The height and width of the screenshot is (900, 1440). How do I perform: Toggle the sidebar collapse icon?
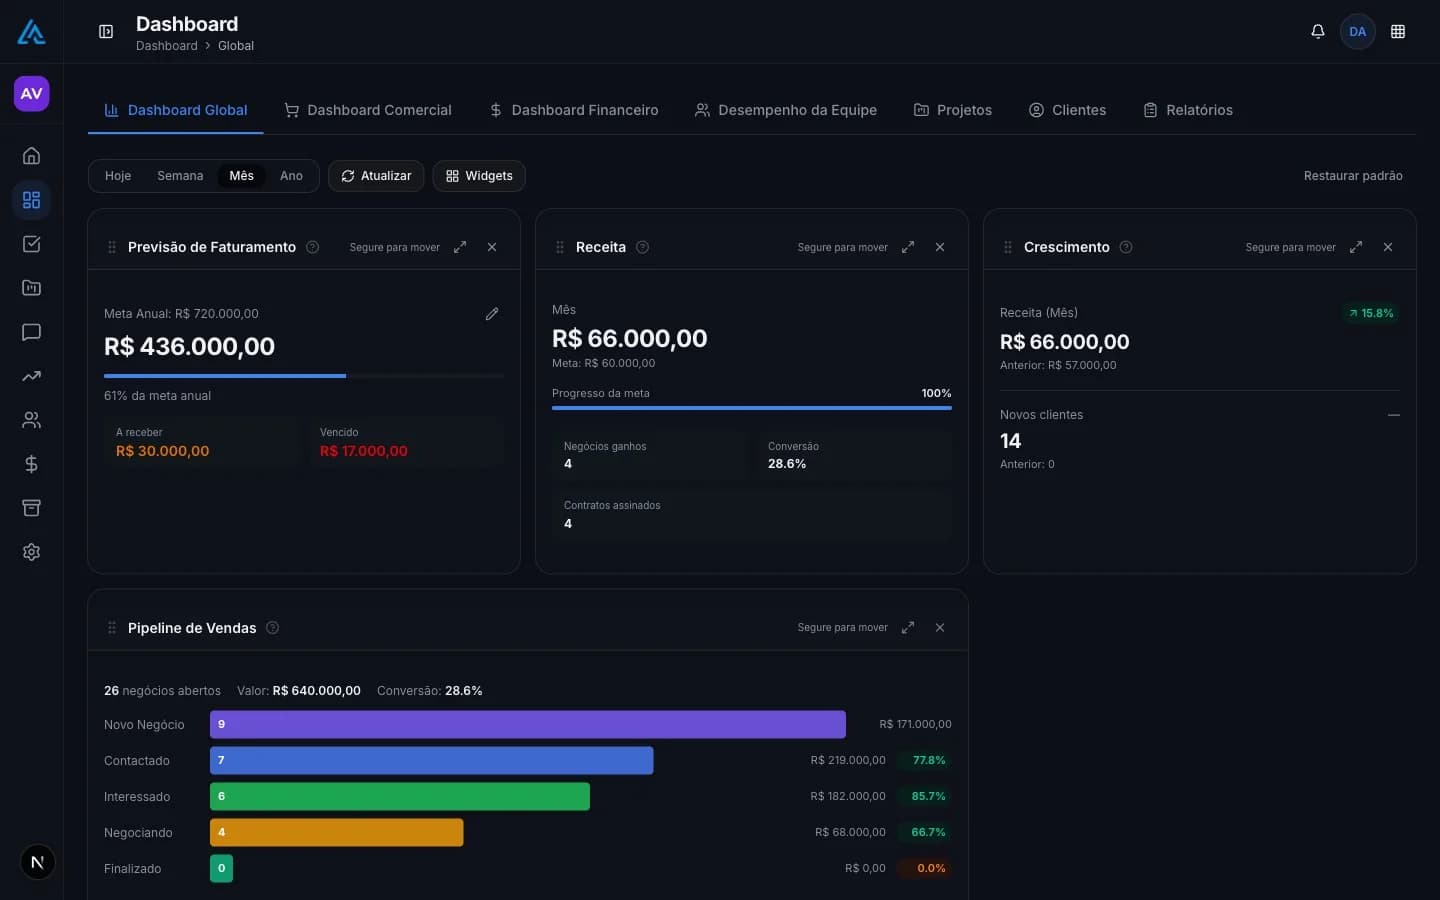106,32
